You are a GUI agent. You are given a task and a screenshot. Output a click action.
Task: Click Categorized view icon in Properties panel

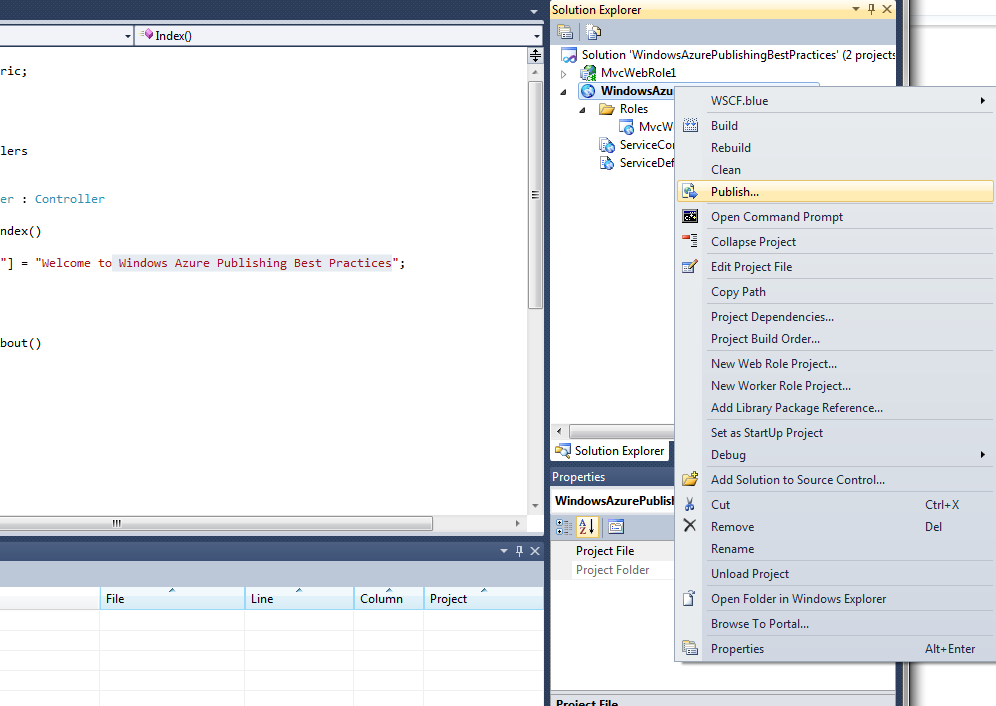click(x=564, y=527)
